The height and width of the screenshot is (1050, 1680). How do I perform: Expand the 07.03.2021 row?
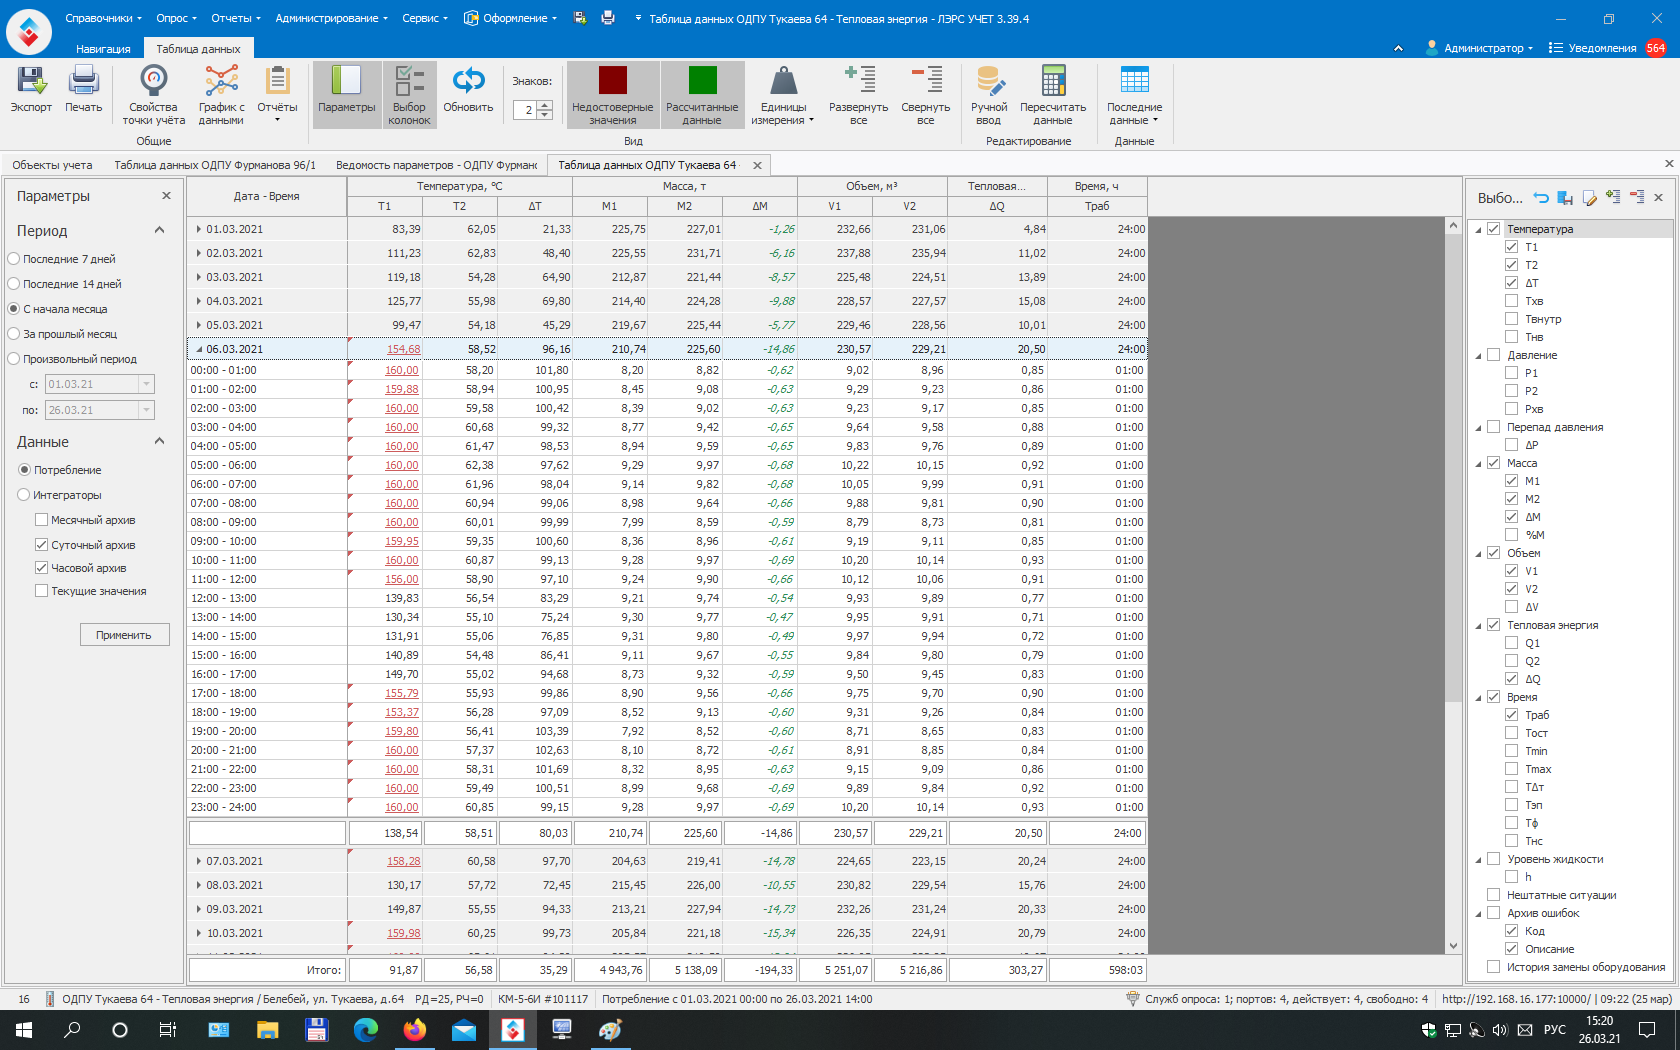point(198,862)
